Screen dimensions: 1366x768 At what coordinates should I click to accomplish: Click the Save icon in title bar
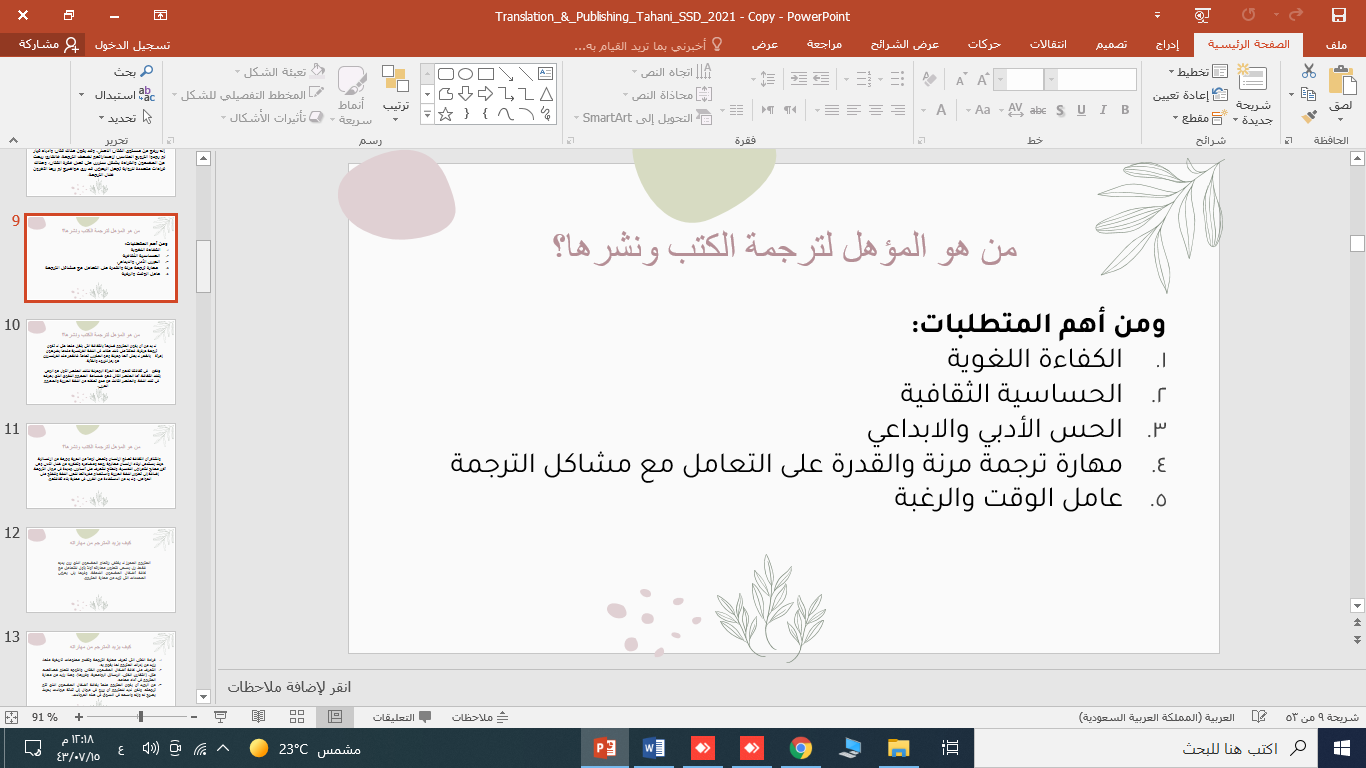(x=1339, y=15)
